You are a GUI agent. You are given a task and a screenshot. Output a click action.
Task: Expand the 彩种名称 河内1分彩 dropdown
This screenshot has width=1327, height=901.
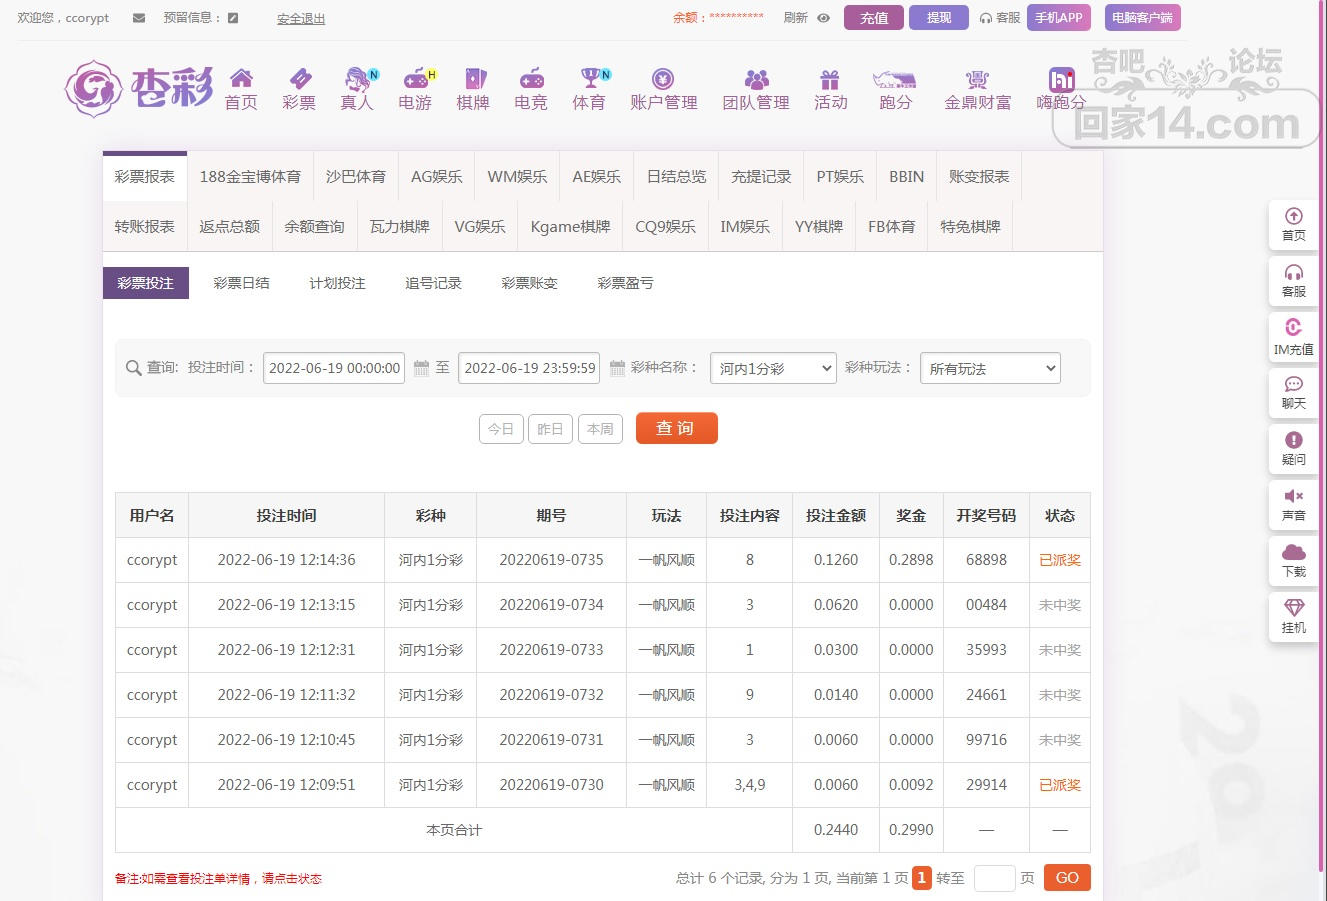(x=772, y=368)
